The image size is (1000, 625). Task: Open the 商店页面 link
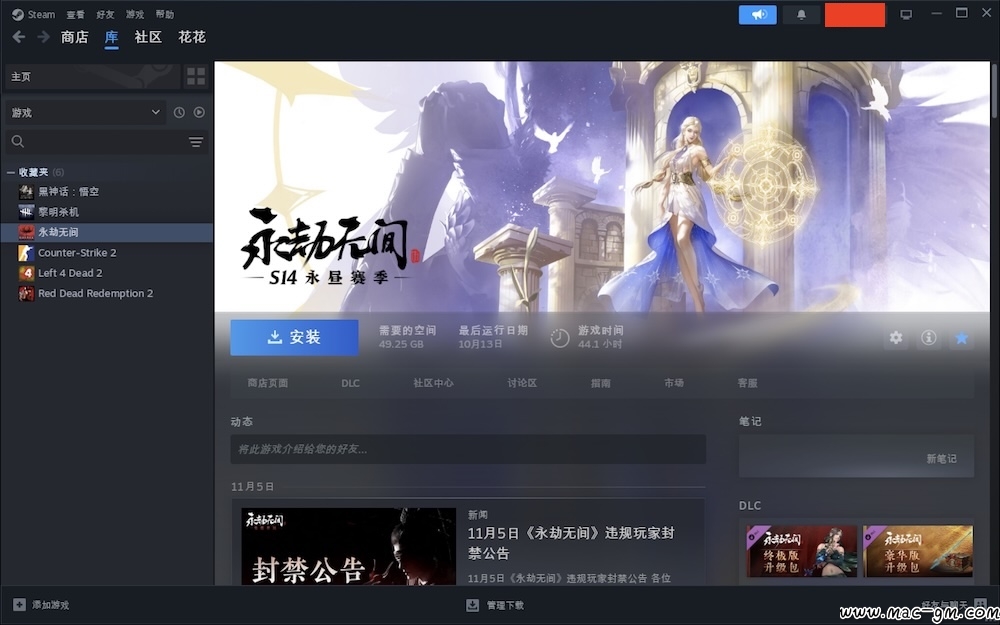click(x=268, y=383)
